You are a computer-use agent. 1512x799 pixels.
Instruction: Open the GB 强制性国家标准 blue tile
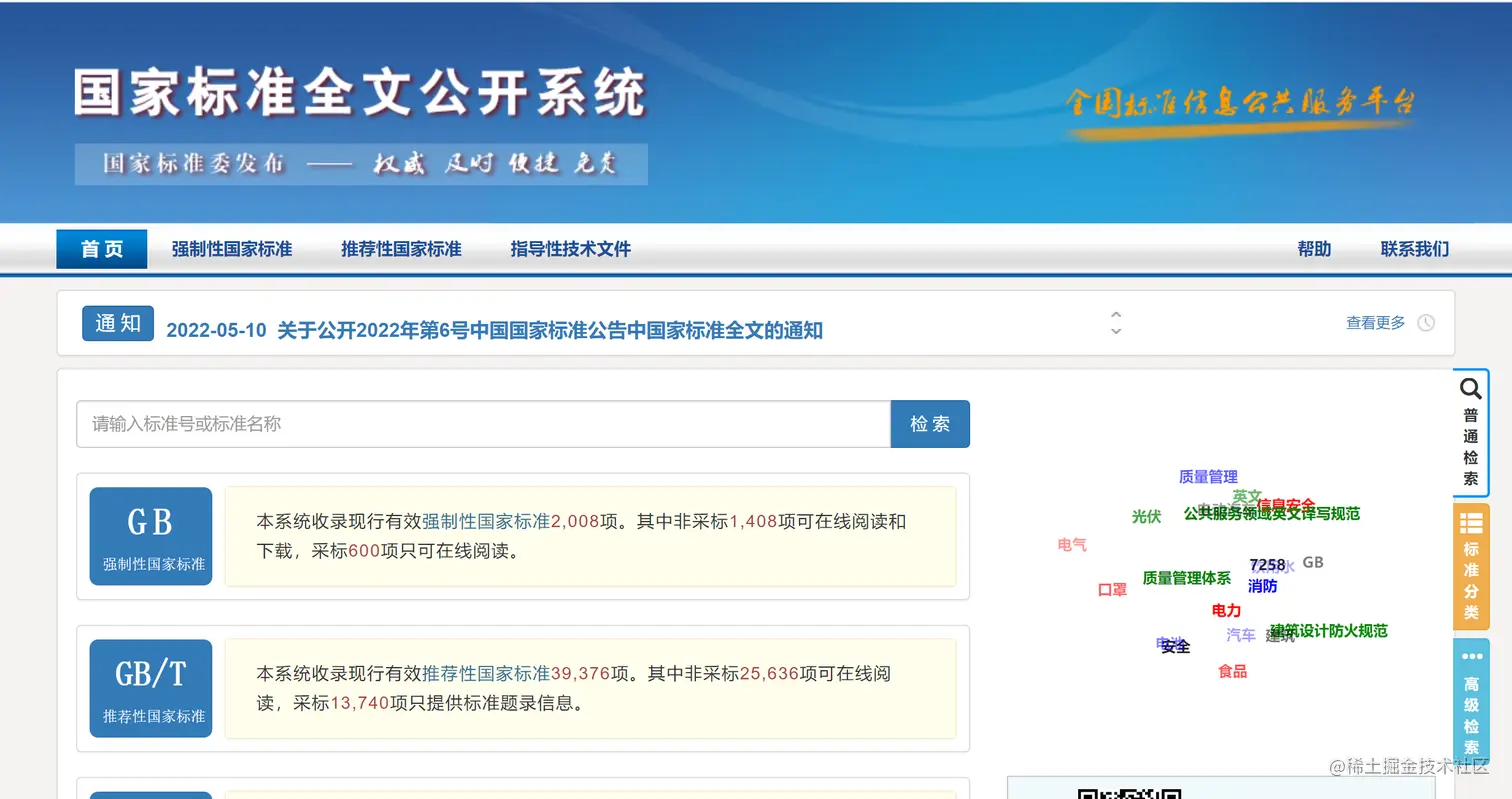pos(151,536)
